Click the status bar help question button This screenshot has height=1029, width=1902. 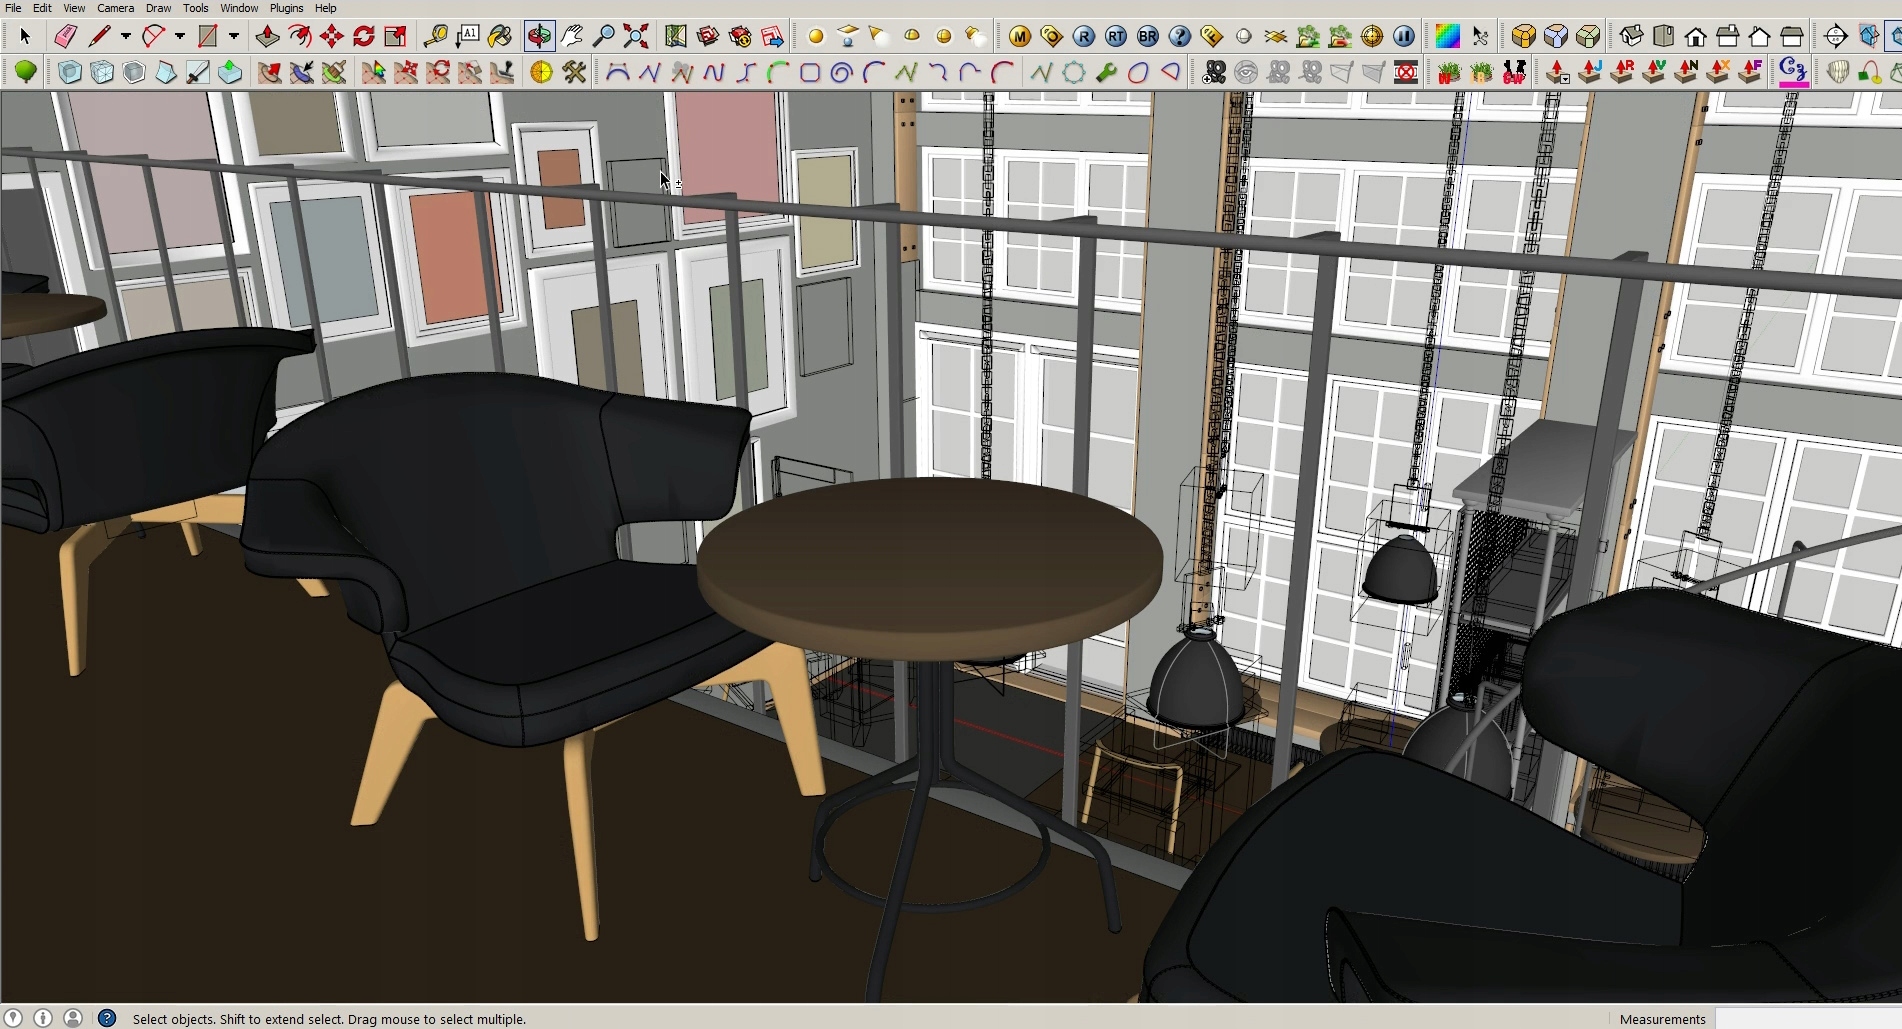(x=107, y=1018)
